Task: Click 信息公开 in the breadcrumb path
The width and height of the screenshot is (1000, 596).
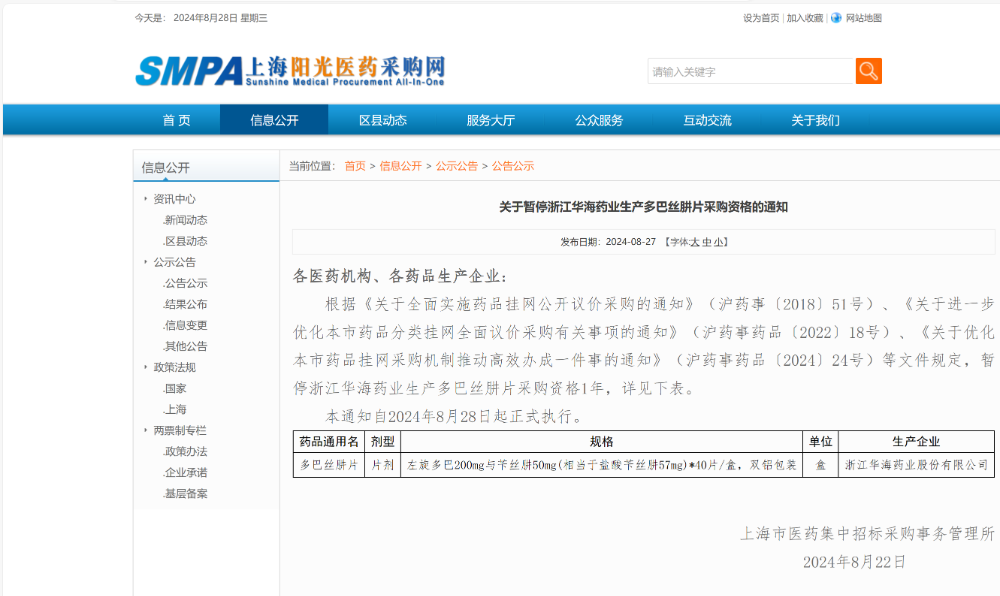Action: coord(400,166)
